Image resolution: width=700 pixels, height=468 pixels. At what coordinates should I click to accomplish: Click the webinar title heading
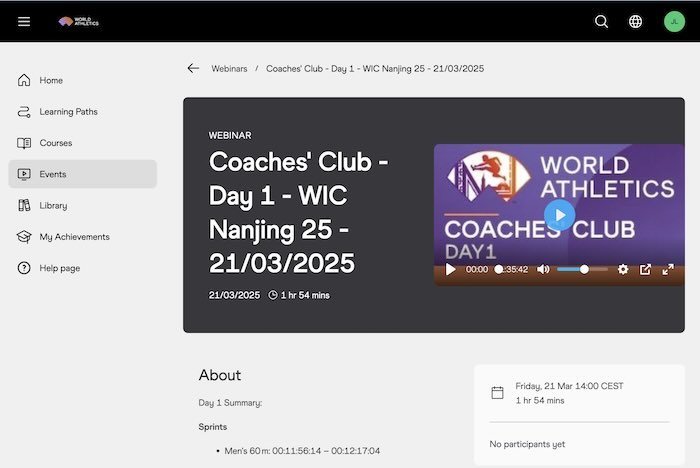tap(298, 212)
